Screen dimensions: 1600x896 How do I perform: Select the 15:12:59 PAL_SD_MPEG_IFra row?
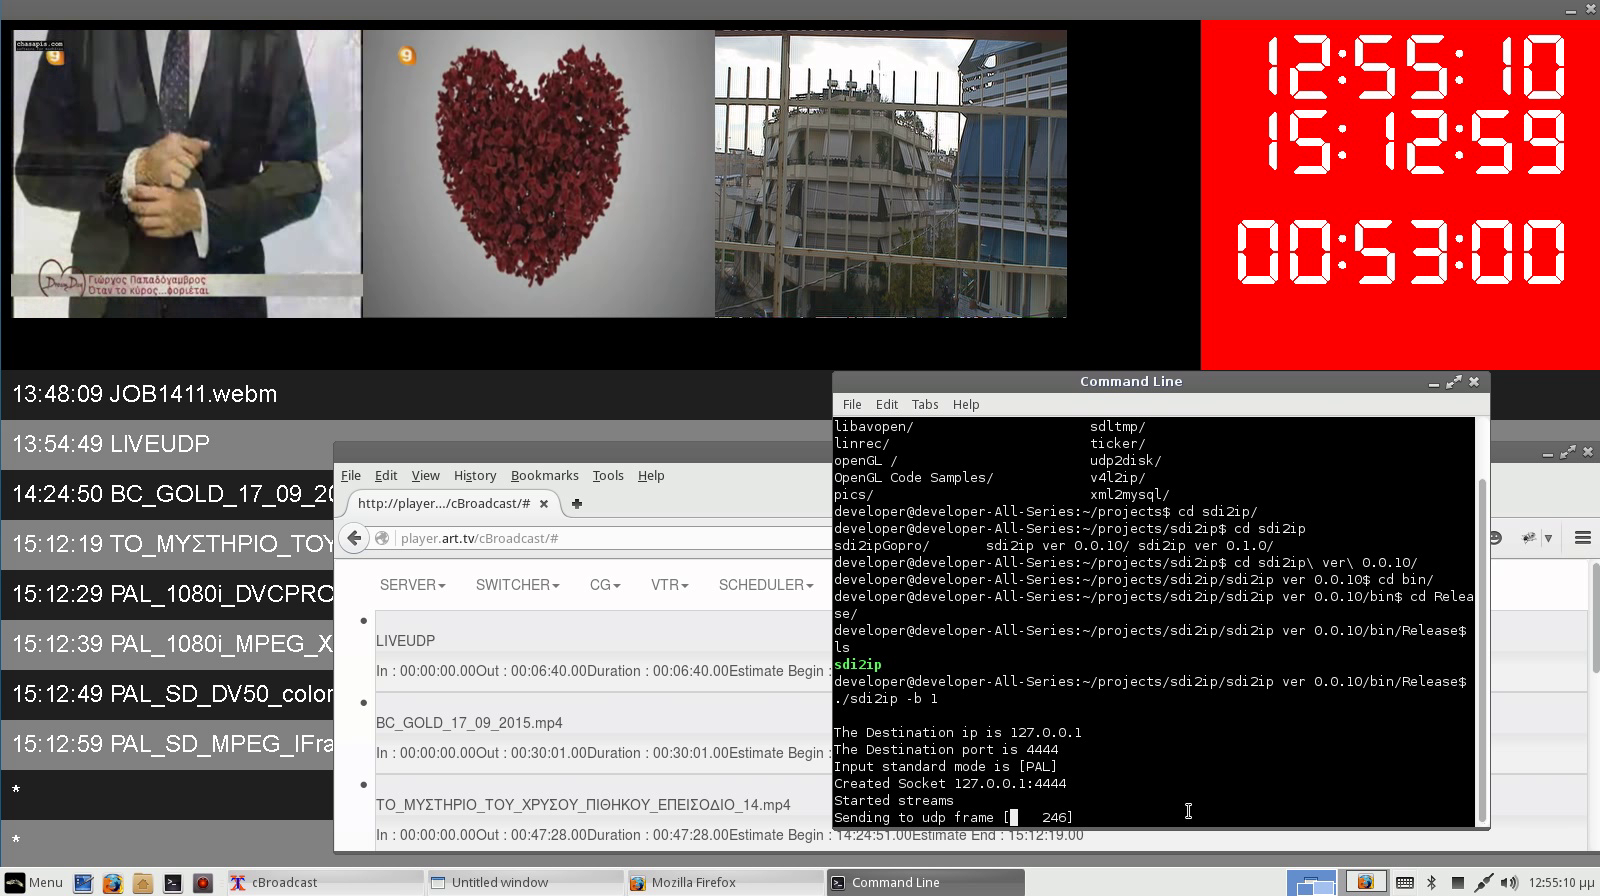click(x=166, y=744)
